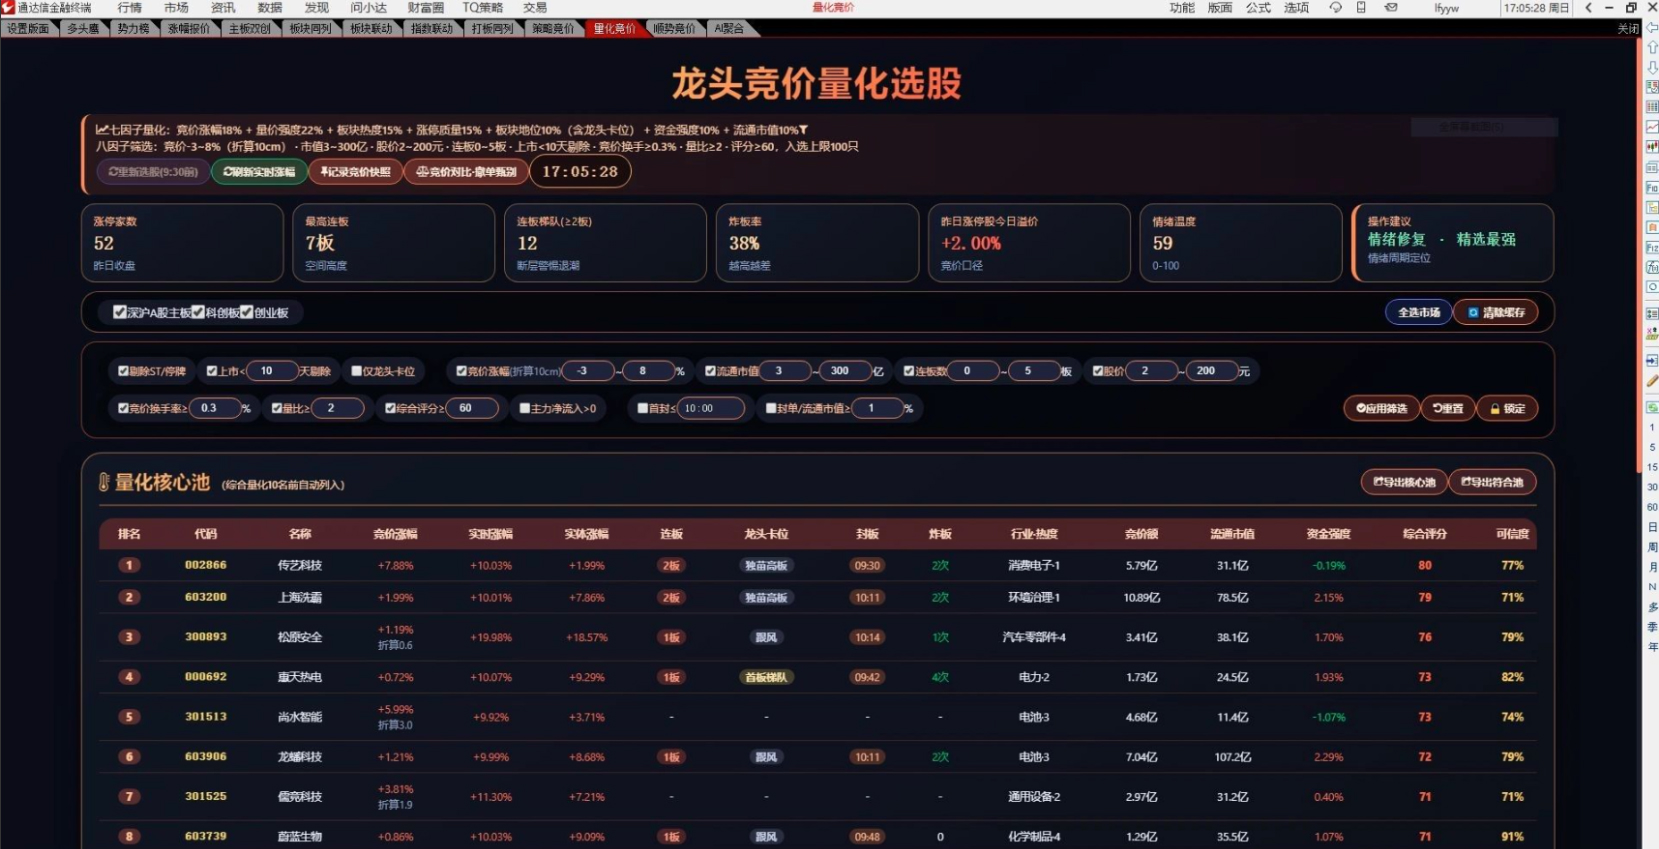
Task: Open 竞价对比·章单甄别
Action: [465, 172]
